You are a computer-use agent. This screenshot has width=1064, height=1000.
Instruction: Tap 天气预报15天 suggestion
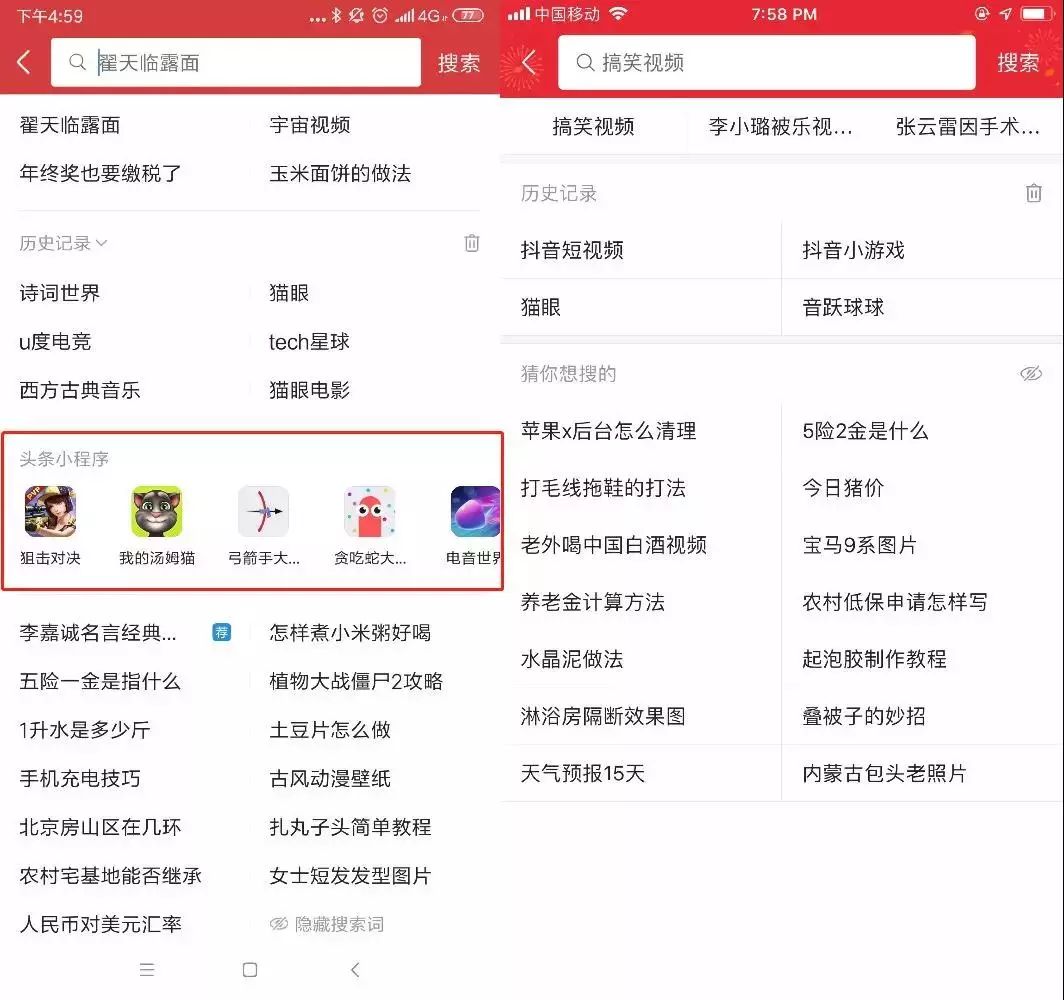tap(582, 773)
